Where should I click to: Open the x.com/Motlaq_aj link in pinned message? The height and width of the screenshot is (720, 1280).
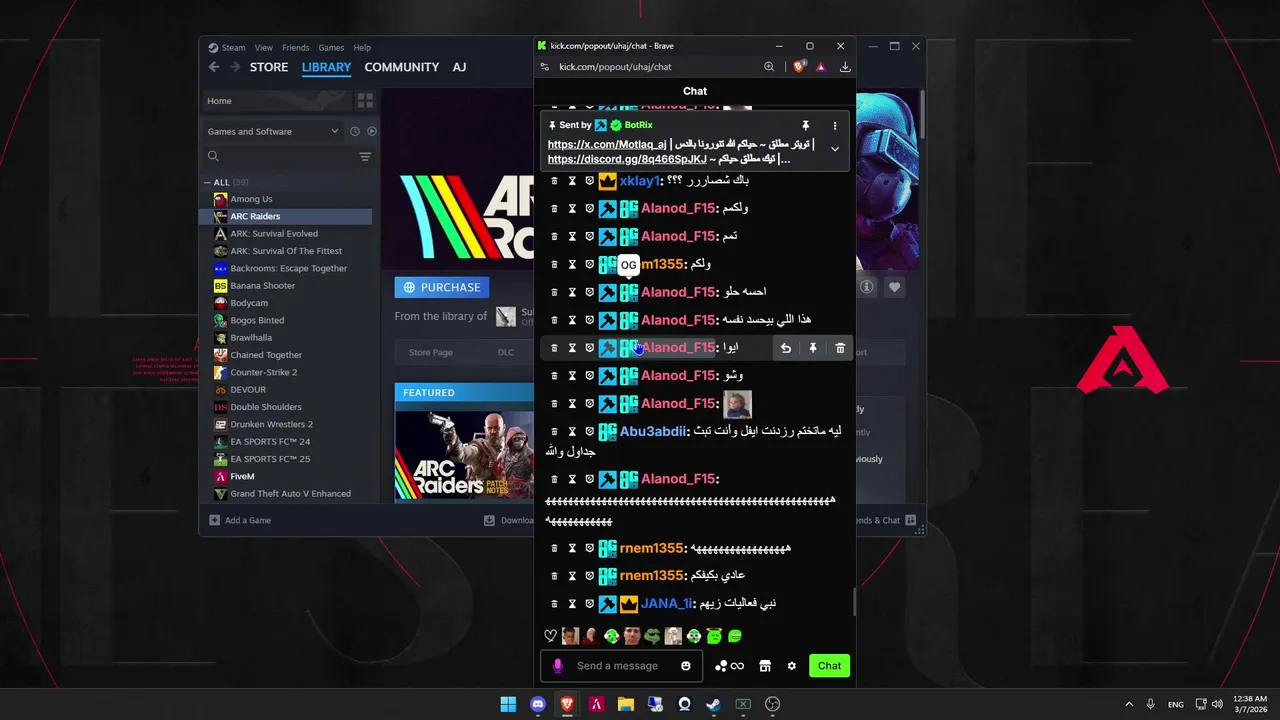(607, 145)
